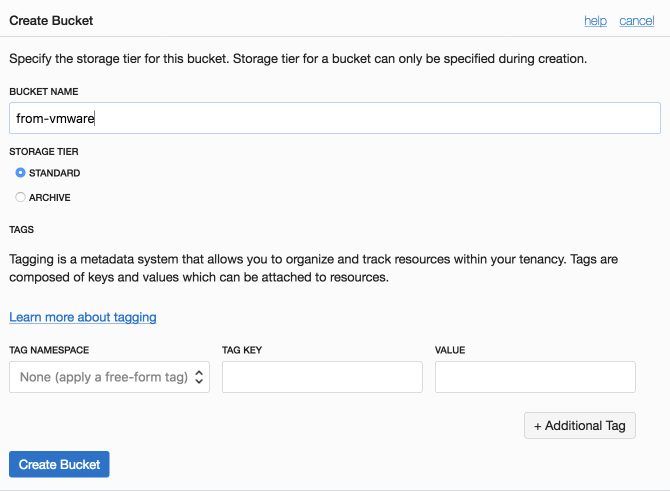Click the ARCHIVE option label text
Image resolution: width=670 pixels, height=491 pixels.
click(50, 197)
